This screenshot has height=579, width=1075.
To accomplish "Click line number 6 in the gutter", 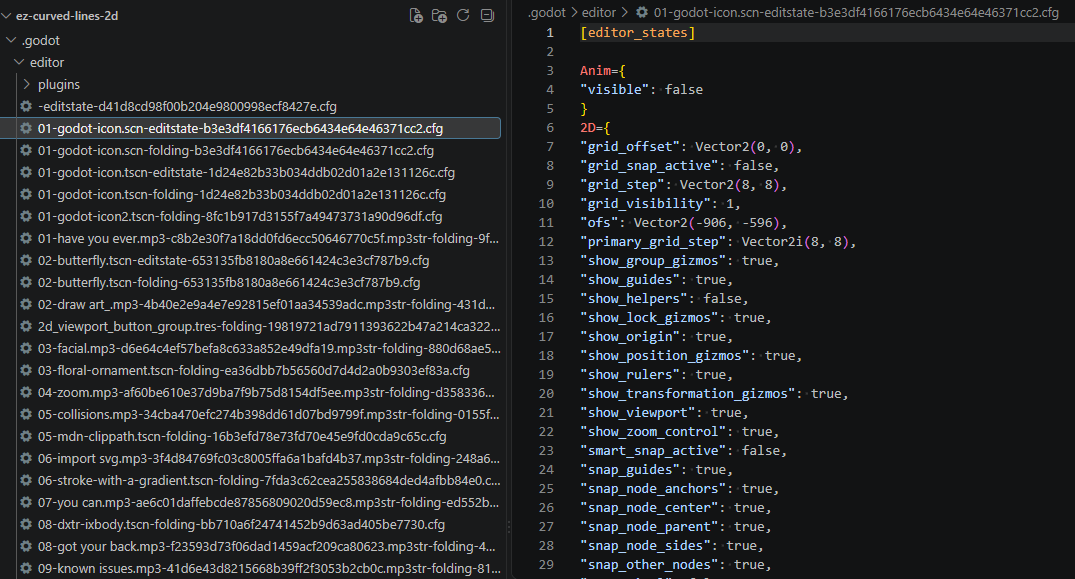I will click(550, 127).
